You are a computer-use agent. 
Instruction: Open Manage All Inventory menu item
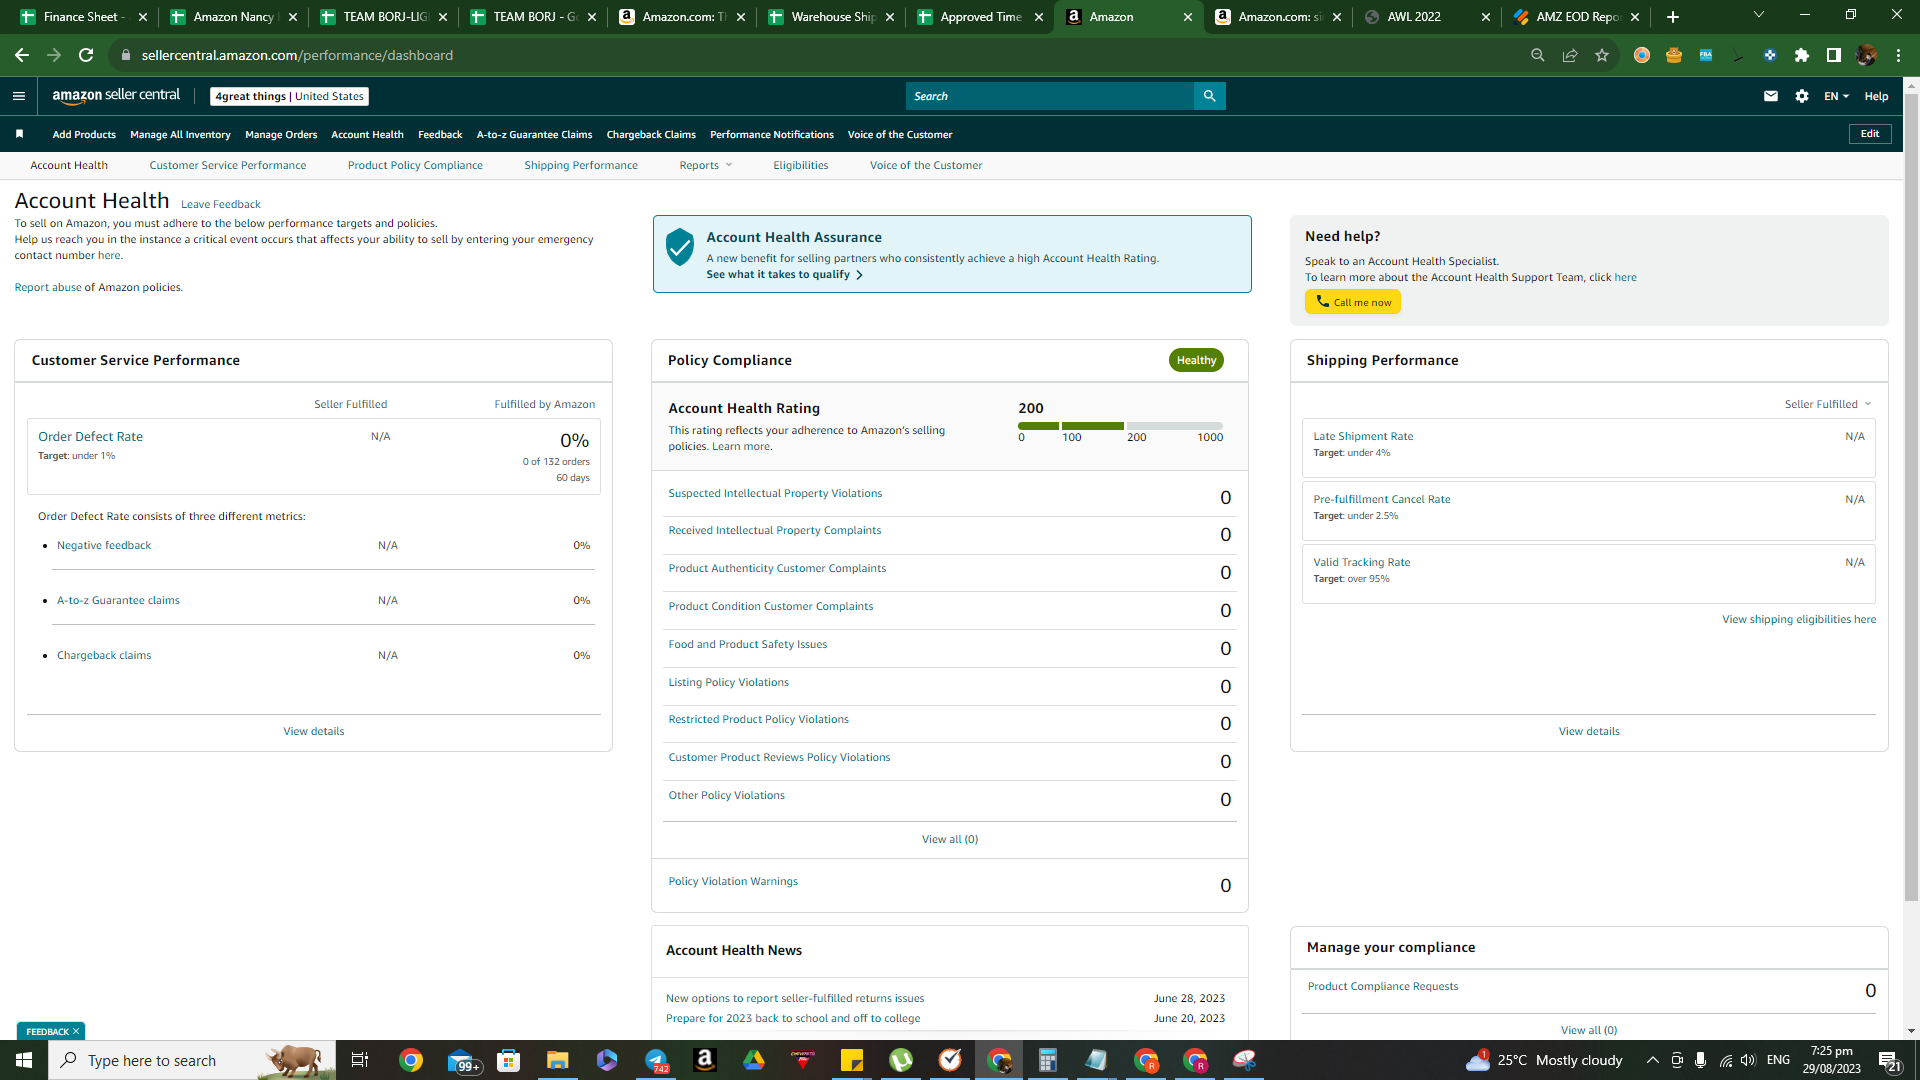coord(180,134)
